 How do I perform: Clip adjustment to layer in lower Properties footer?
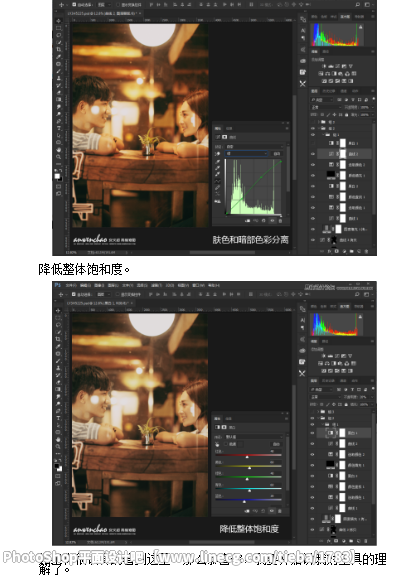247,511
